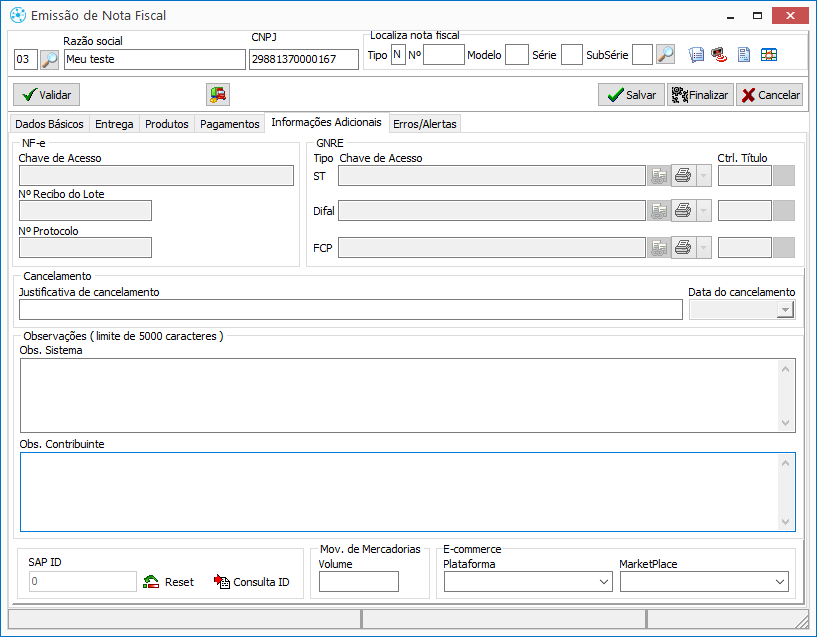Click the NF-e Chave de Acesso field
The height and width of the screenshot is (637, 817).
156,176
